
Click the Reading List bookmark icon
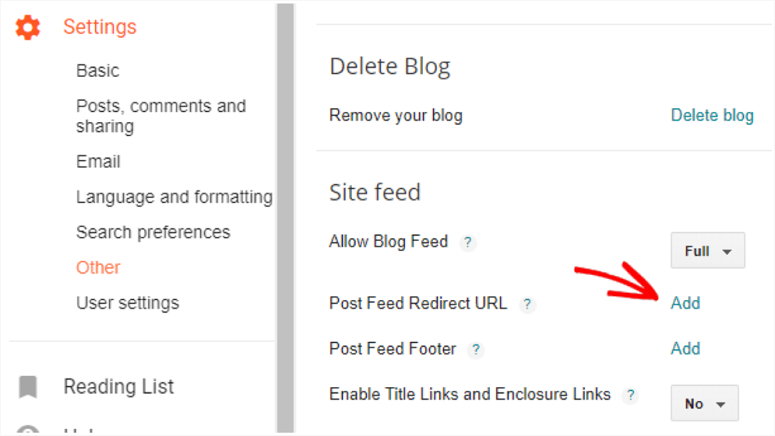tap(28, 387)
